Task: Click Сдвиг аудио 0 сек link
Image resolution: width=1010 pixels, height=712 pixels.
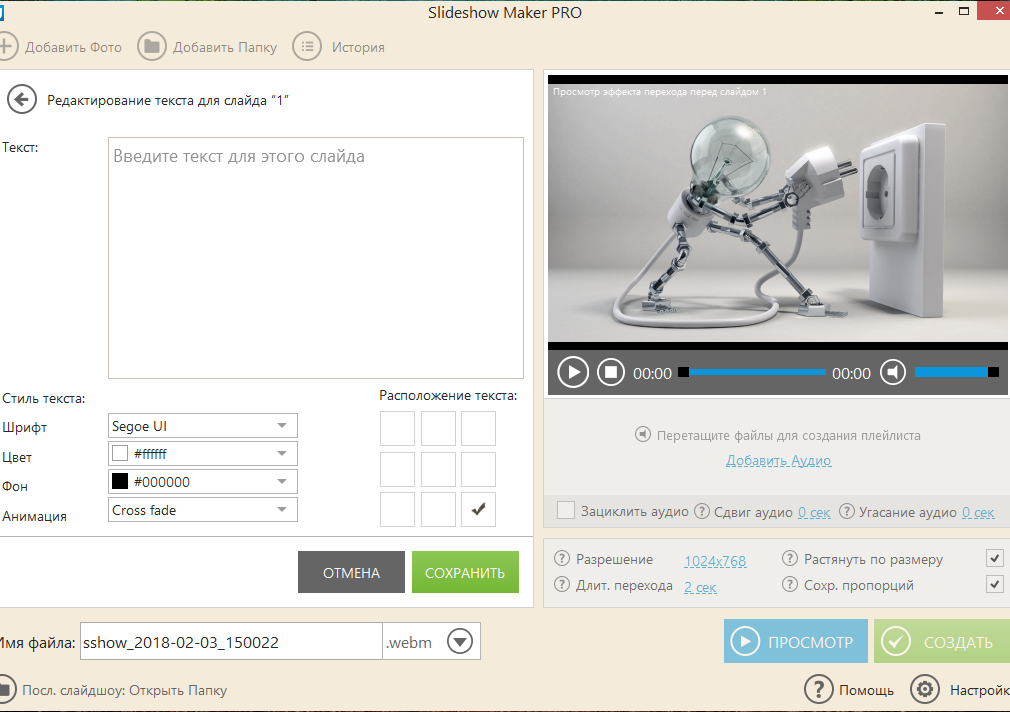Action: (x=814, y=512)
